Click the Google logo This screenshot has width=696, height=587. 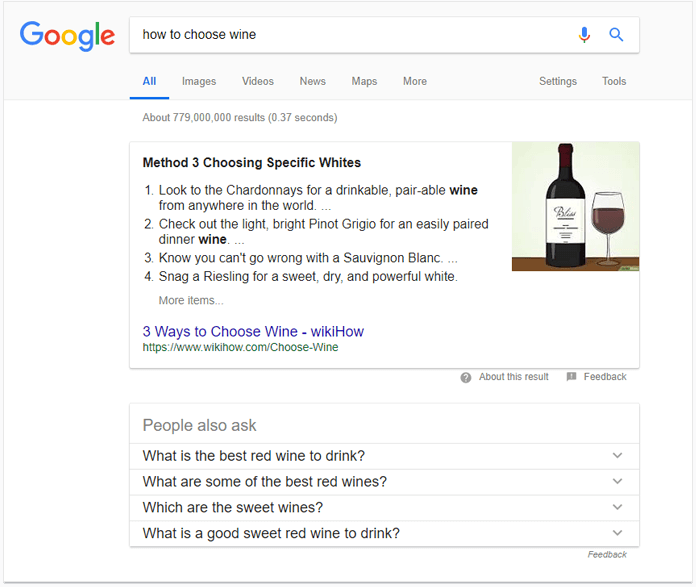[x=67, y=35]
